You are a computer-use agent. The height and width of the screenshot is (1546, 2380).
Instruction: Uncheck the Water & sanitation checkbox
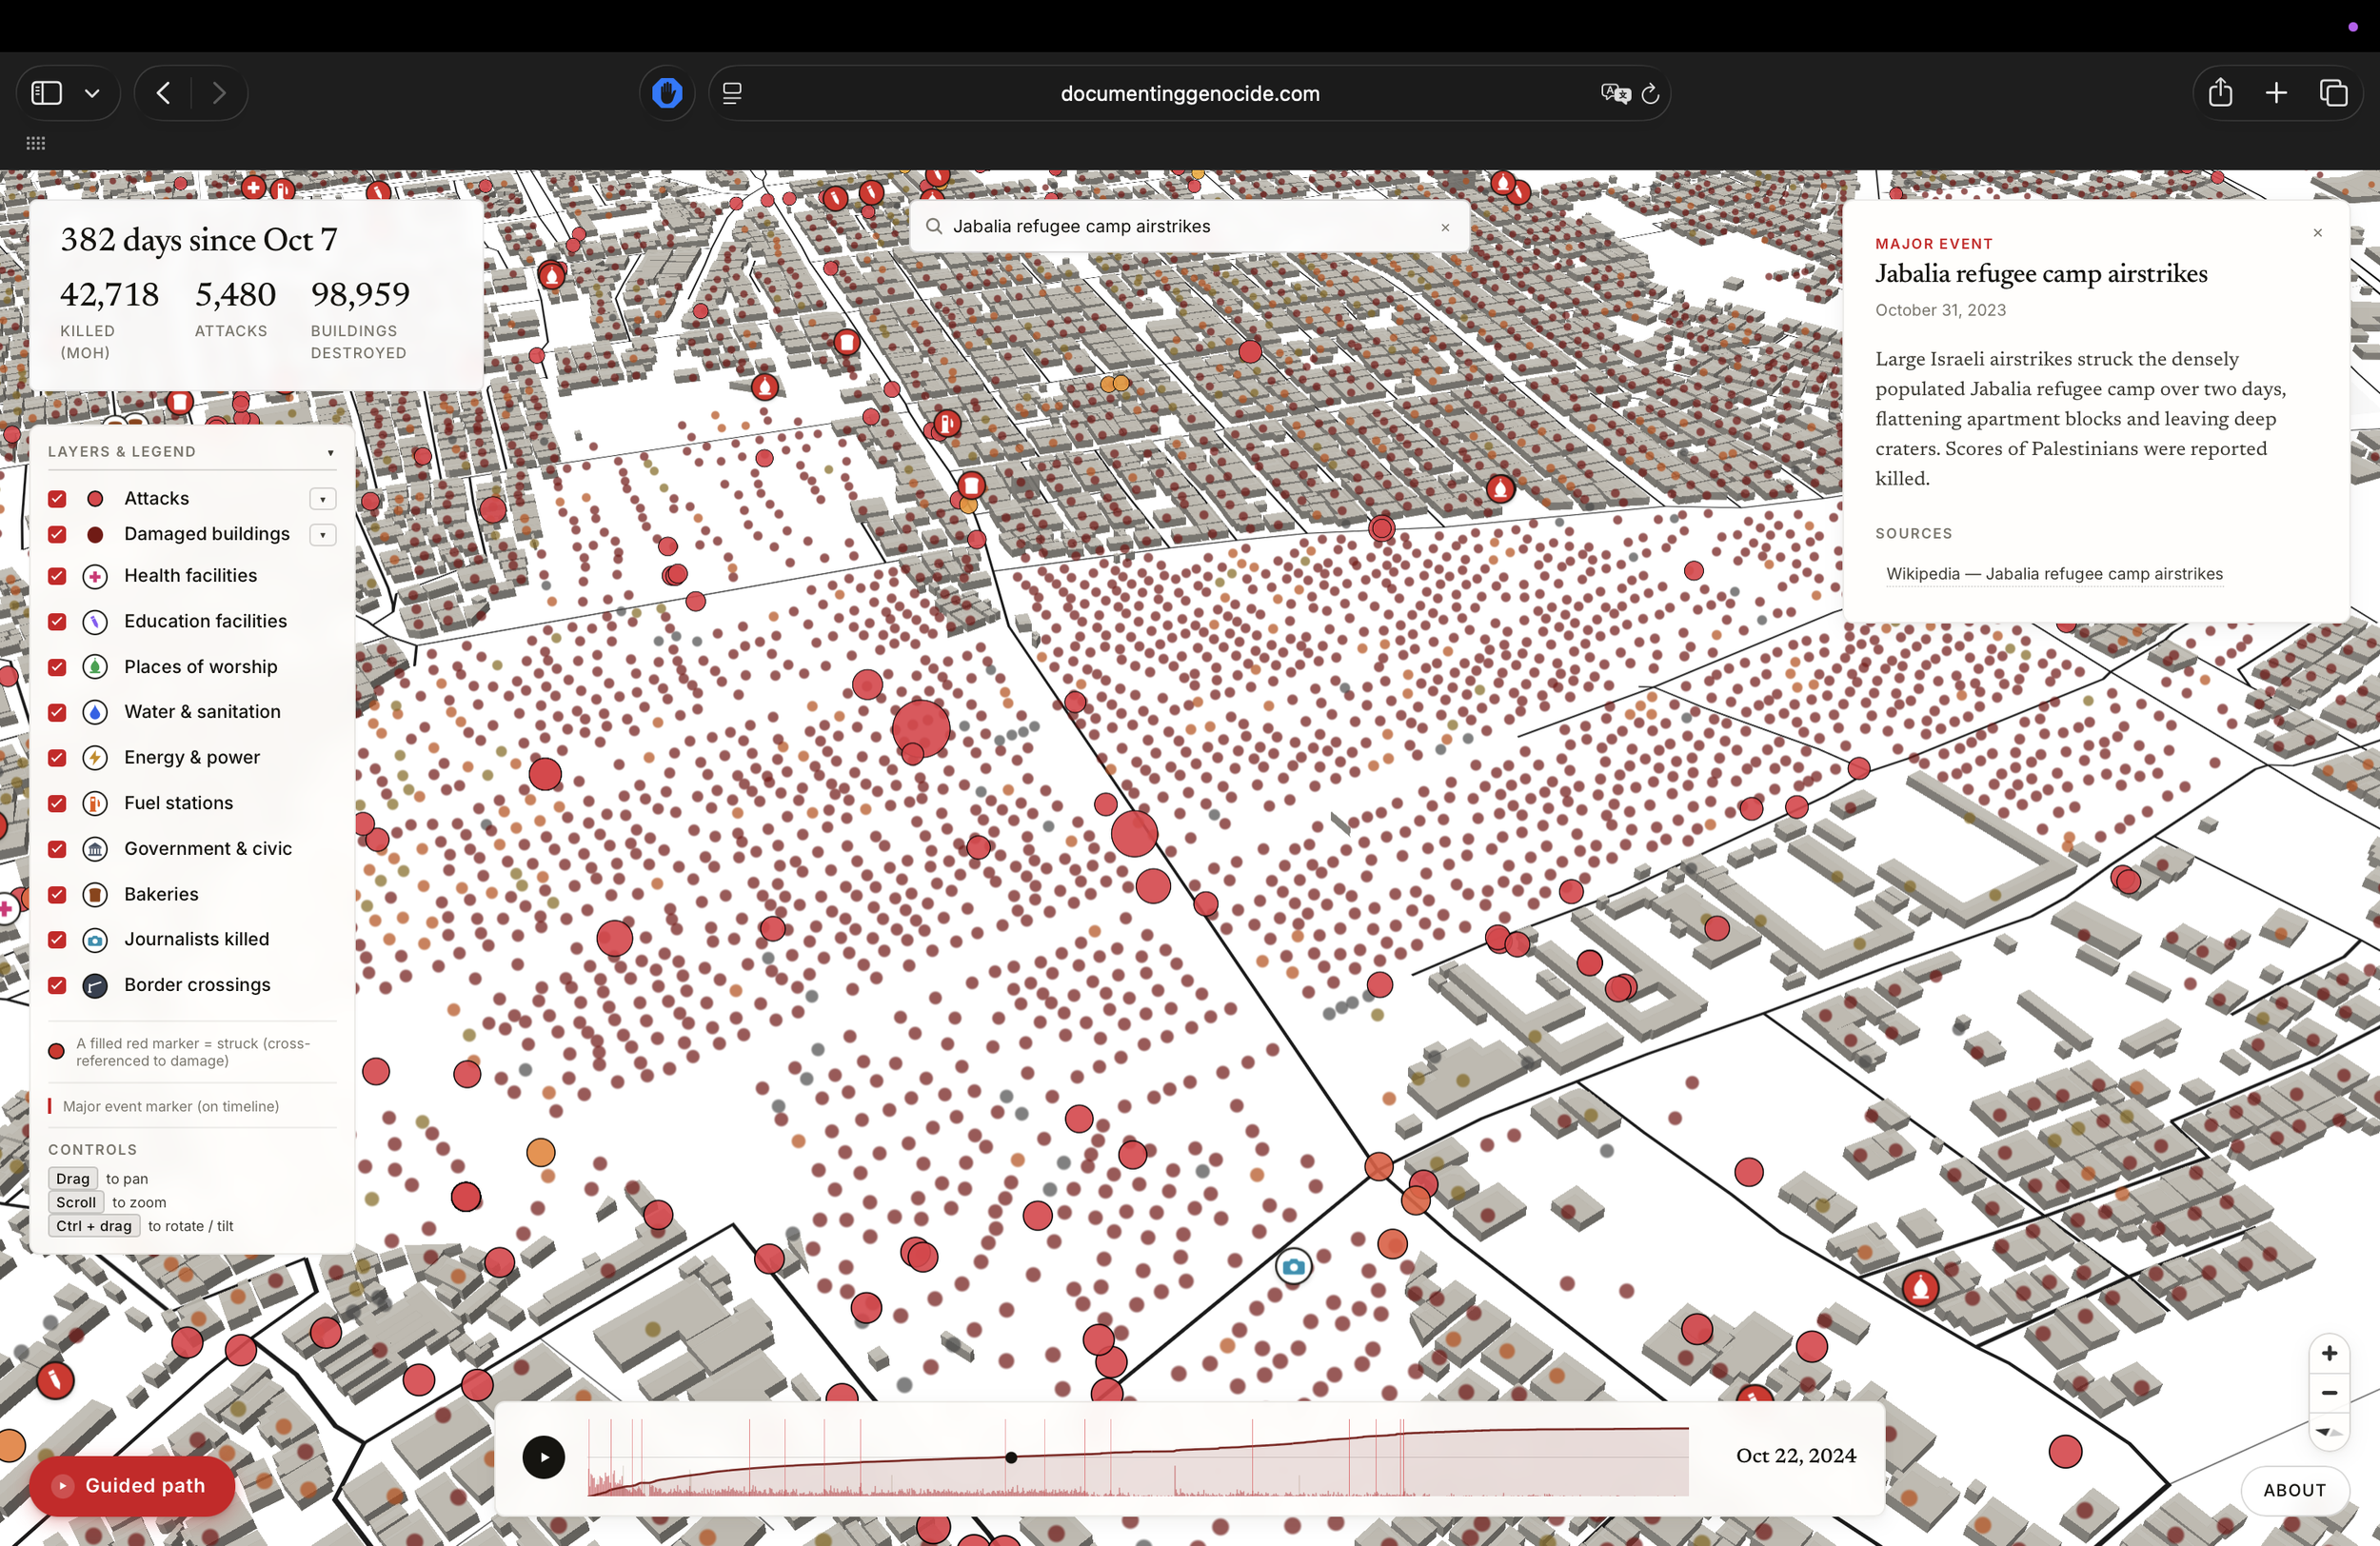(x=57, y=712)
